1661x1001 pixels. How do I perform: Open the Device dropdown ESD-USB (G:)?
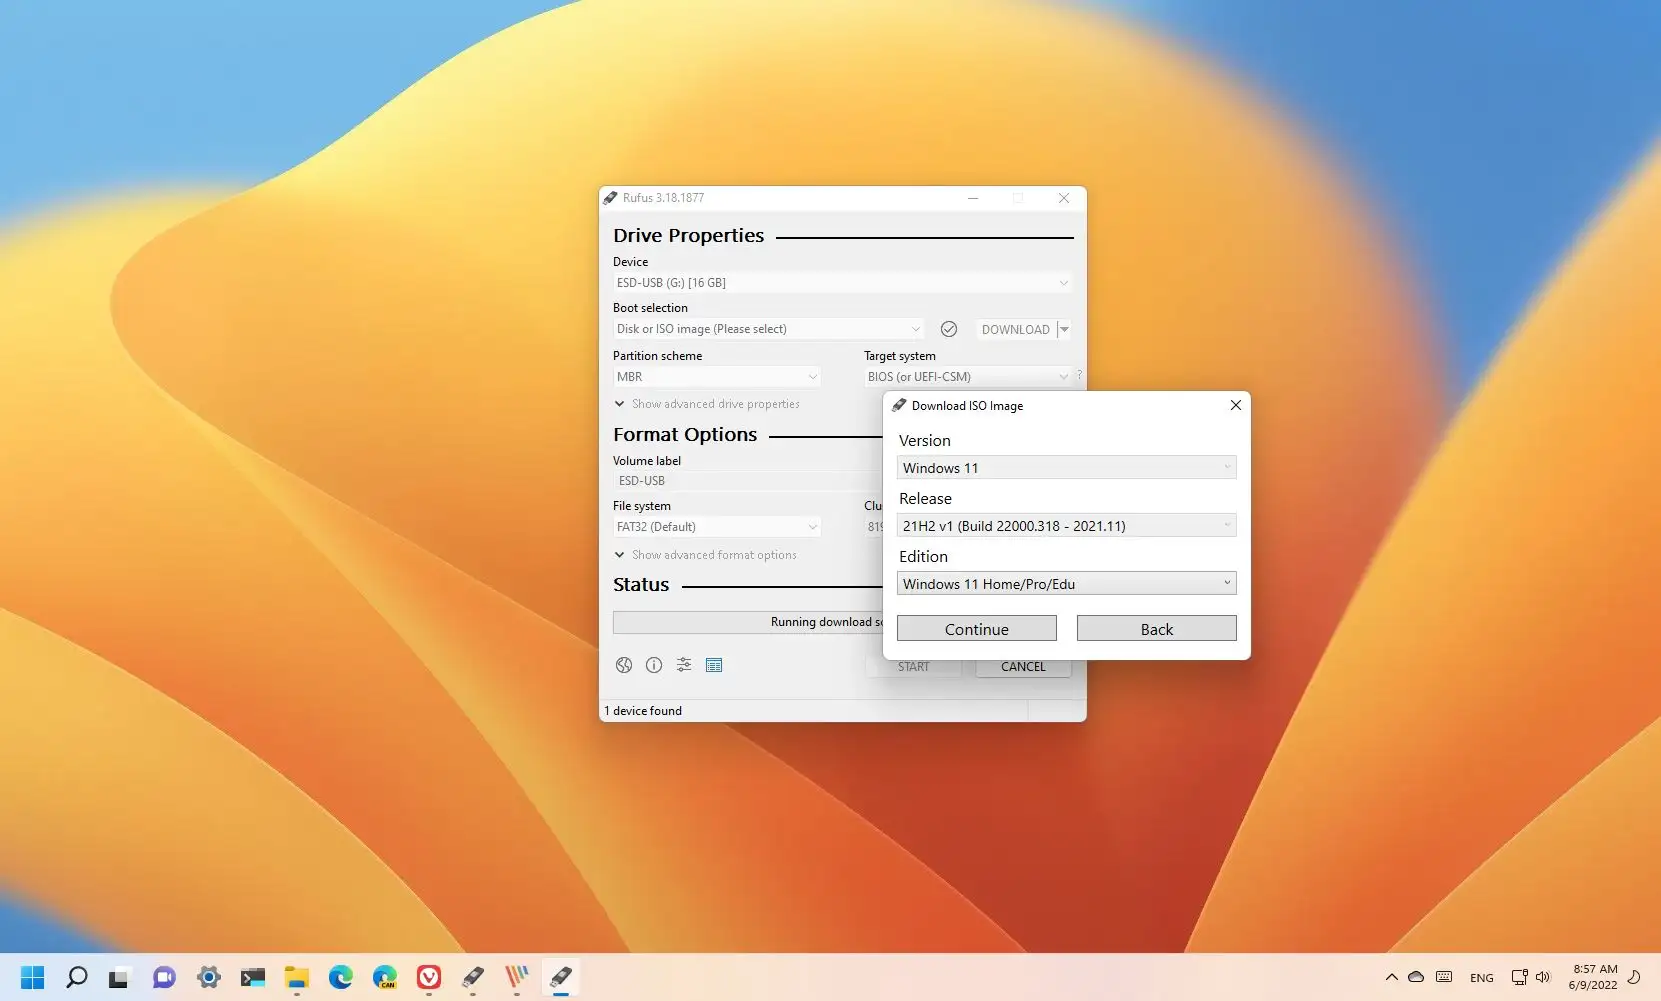click(842, 283)
